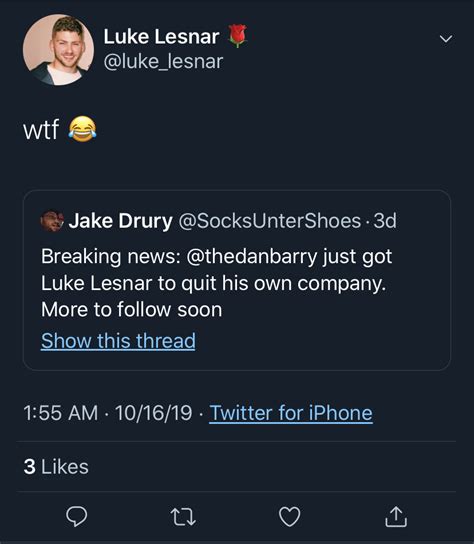474x544 pixels.
Task: Open the @luke_lesnar handle
Action: click(x=163, y=62)
